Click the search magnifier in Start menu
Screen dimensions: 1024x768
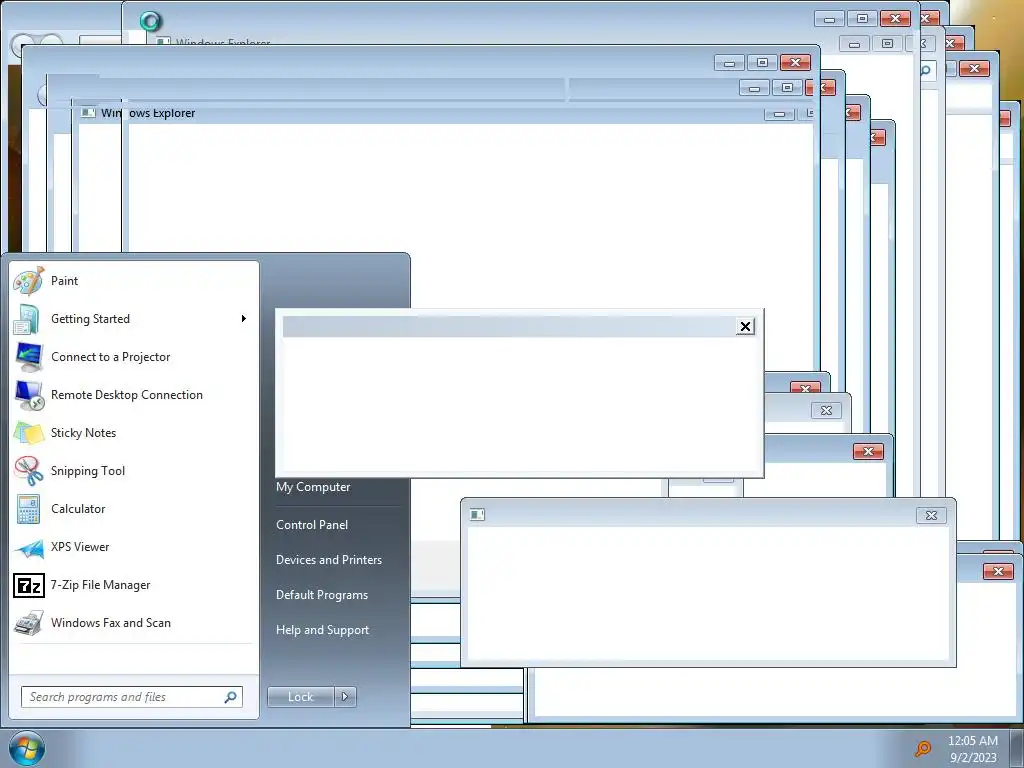[231, 697]
